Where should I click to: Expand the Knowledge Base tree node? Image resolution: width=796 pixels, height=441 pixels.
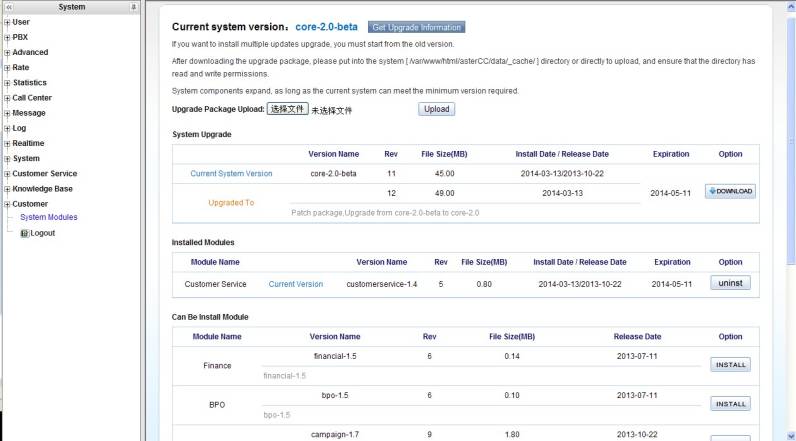point(7,189)
